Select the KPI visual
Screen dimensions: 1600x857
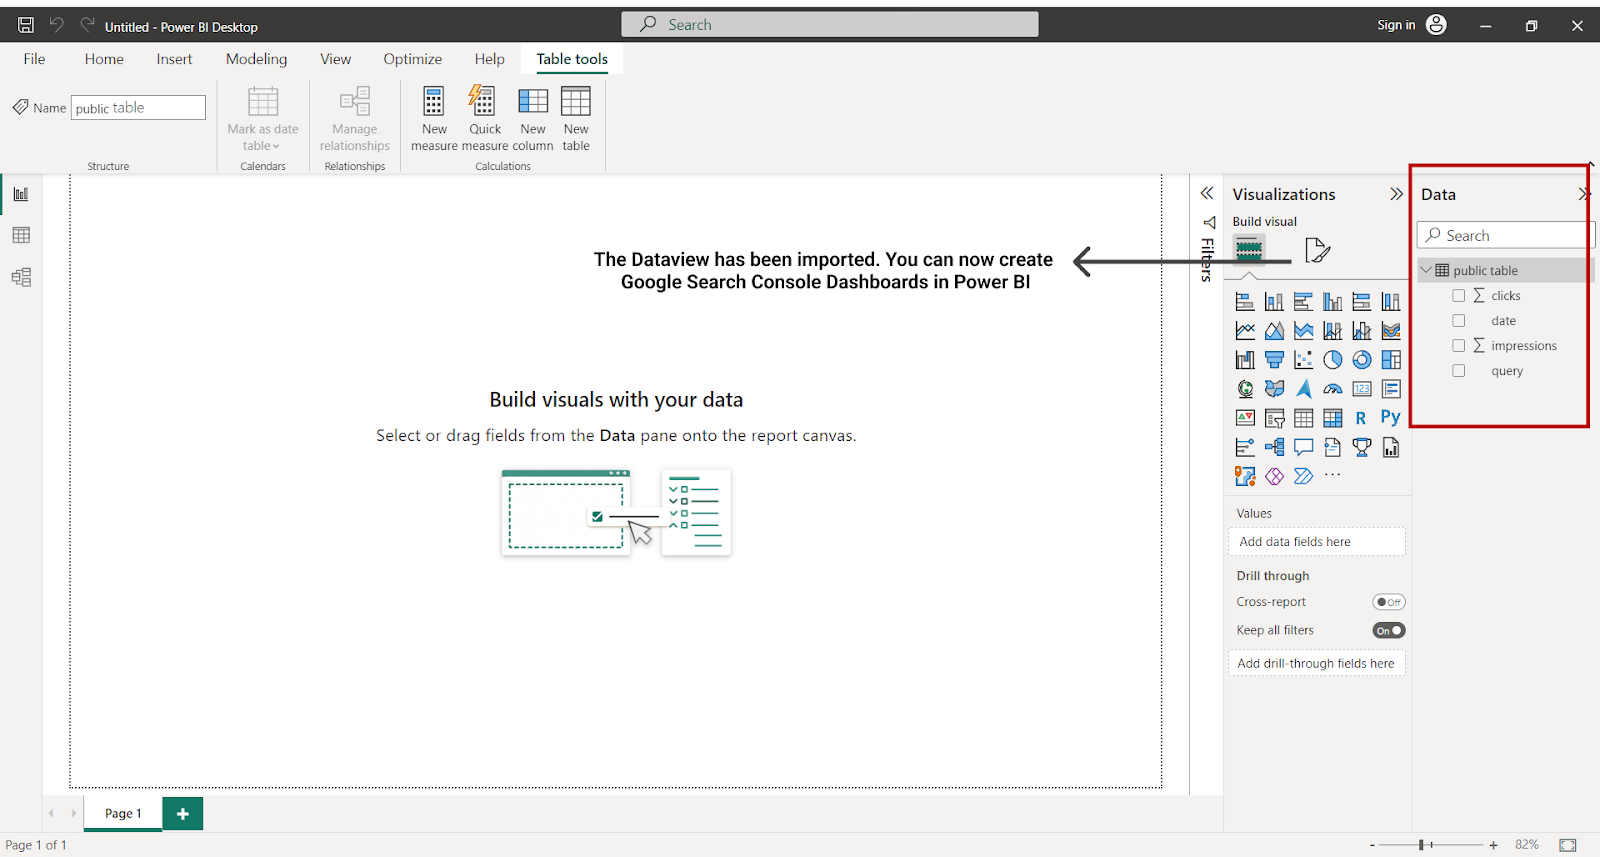[x=1245, y=418]
